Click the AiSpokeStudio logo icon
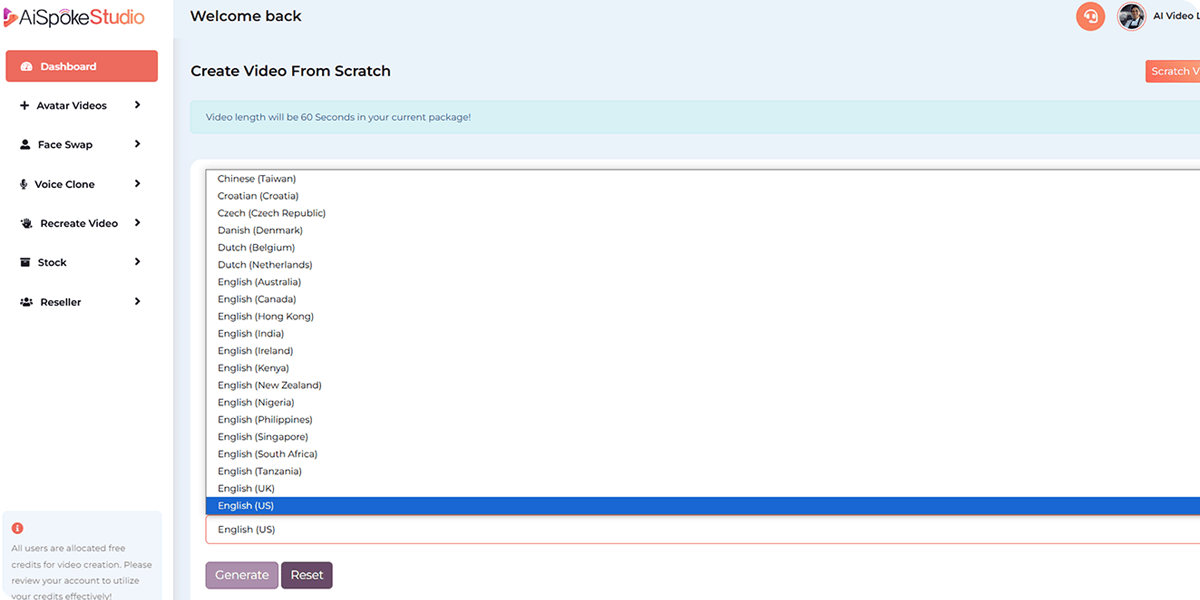 (x=10, y=17)
